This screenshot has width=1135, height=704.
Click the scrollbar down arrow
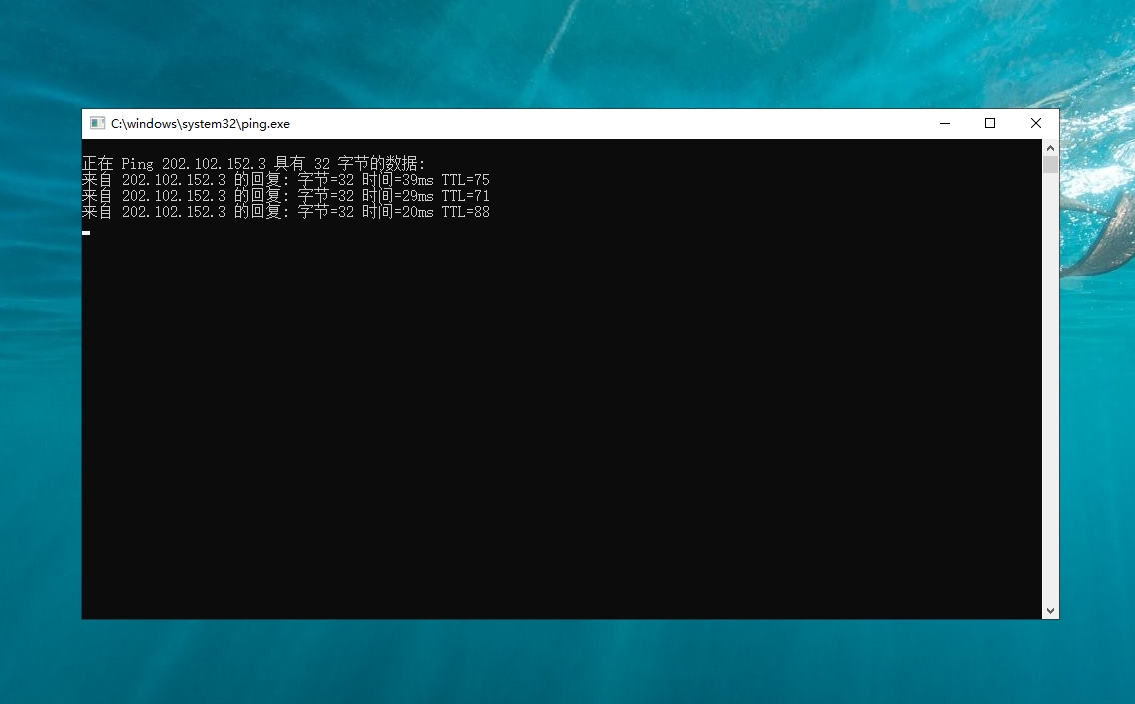(1050, 611)
